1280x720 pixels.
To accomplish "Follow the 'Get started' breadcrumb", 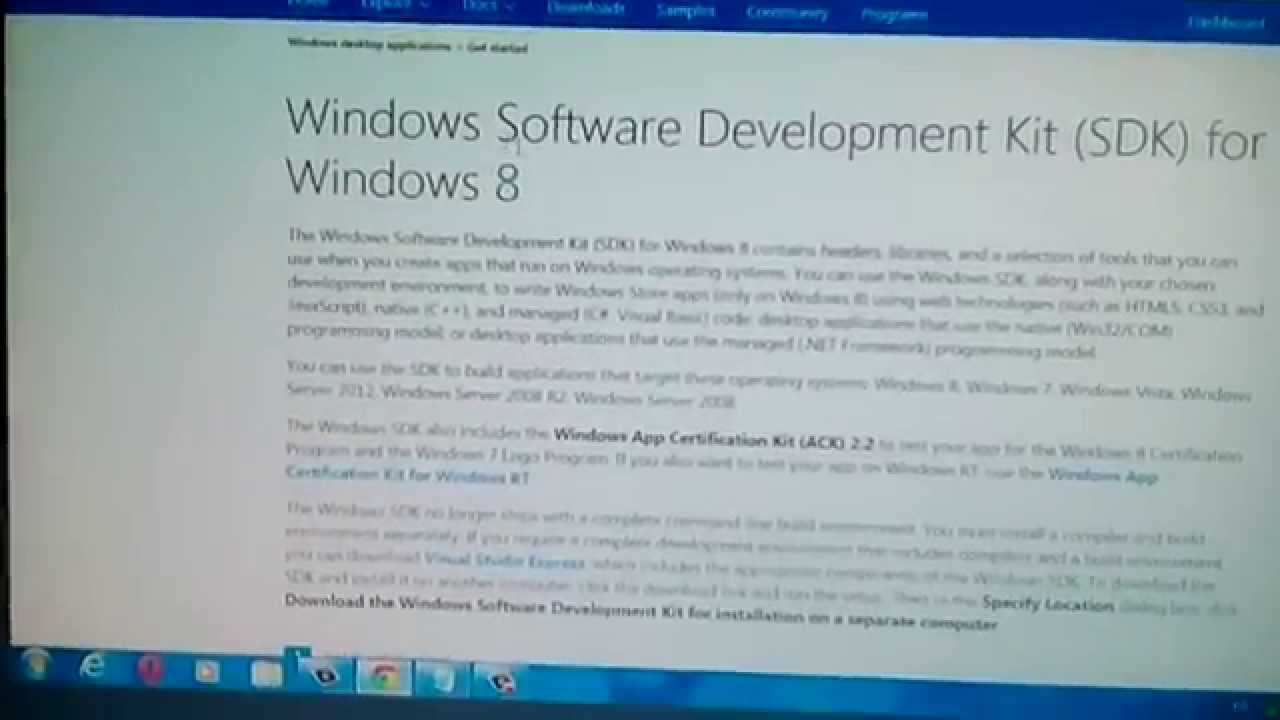I will coord(497,47).
